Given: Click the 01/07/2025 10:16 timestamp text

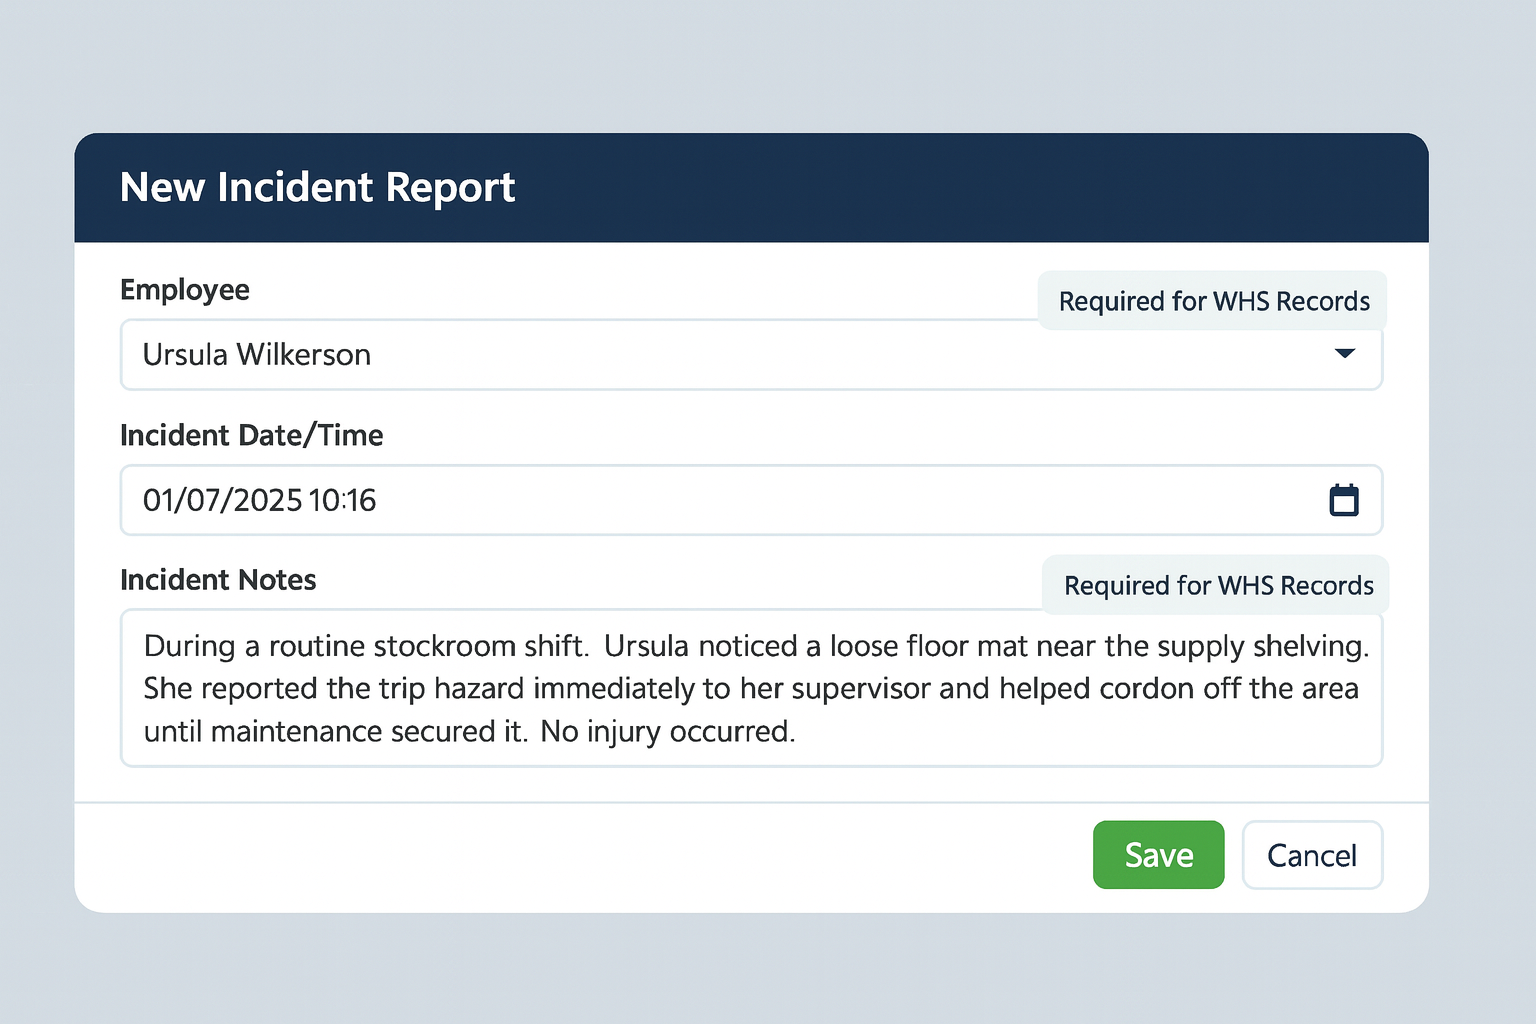Looking at the screenshot, I should 260,500.
